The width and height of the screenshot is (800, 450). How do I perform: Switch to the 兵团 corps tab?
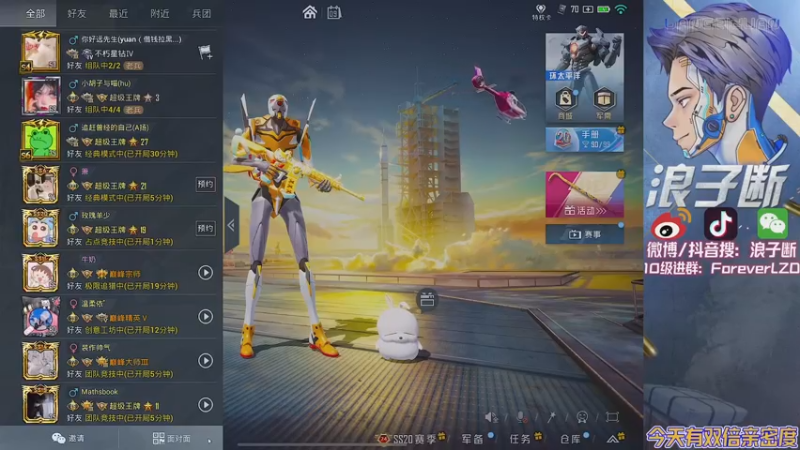201,13
